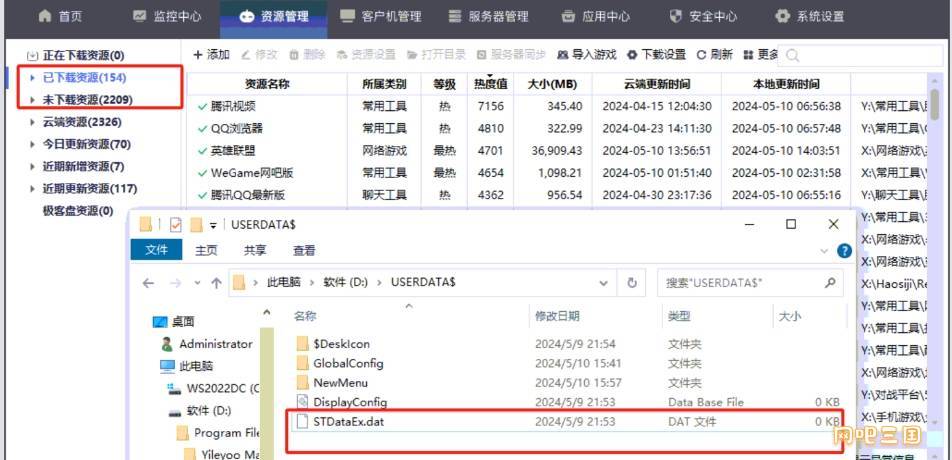The width and height of the screenshot is (952, 460).
Task: Select Administrator in navigation pane
Action: [x=207, y=344]
